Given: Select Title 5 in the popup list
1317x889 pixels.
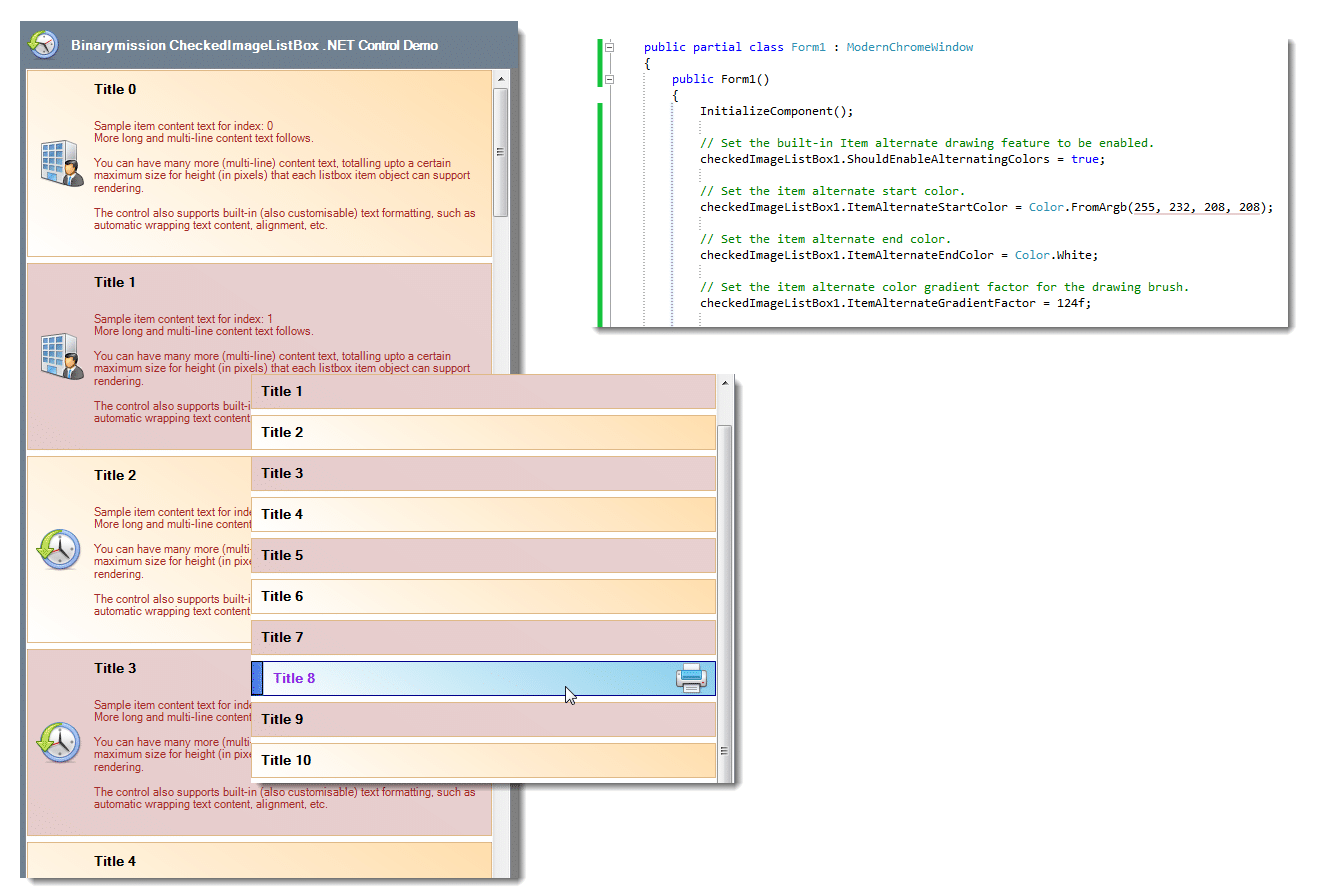Looking at the screenshot, I should click(x=483, y=555).
